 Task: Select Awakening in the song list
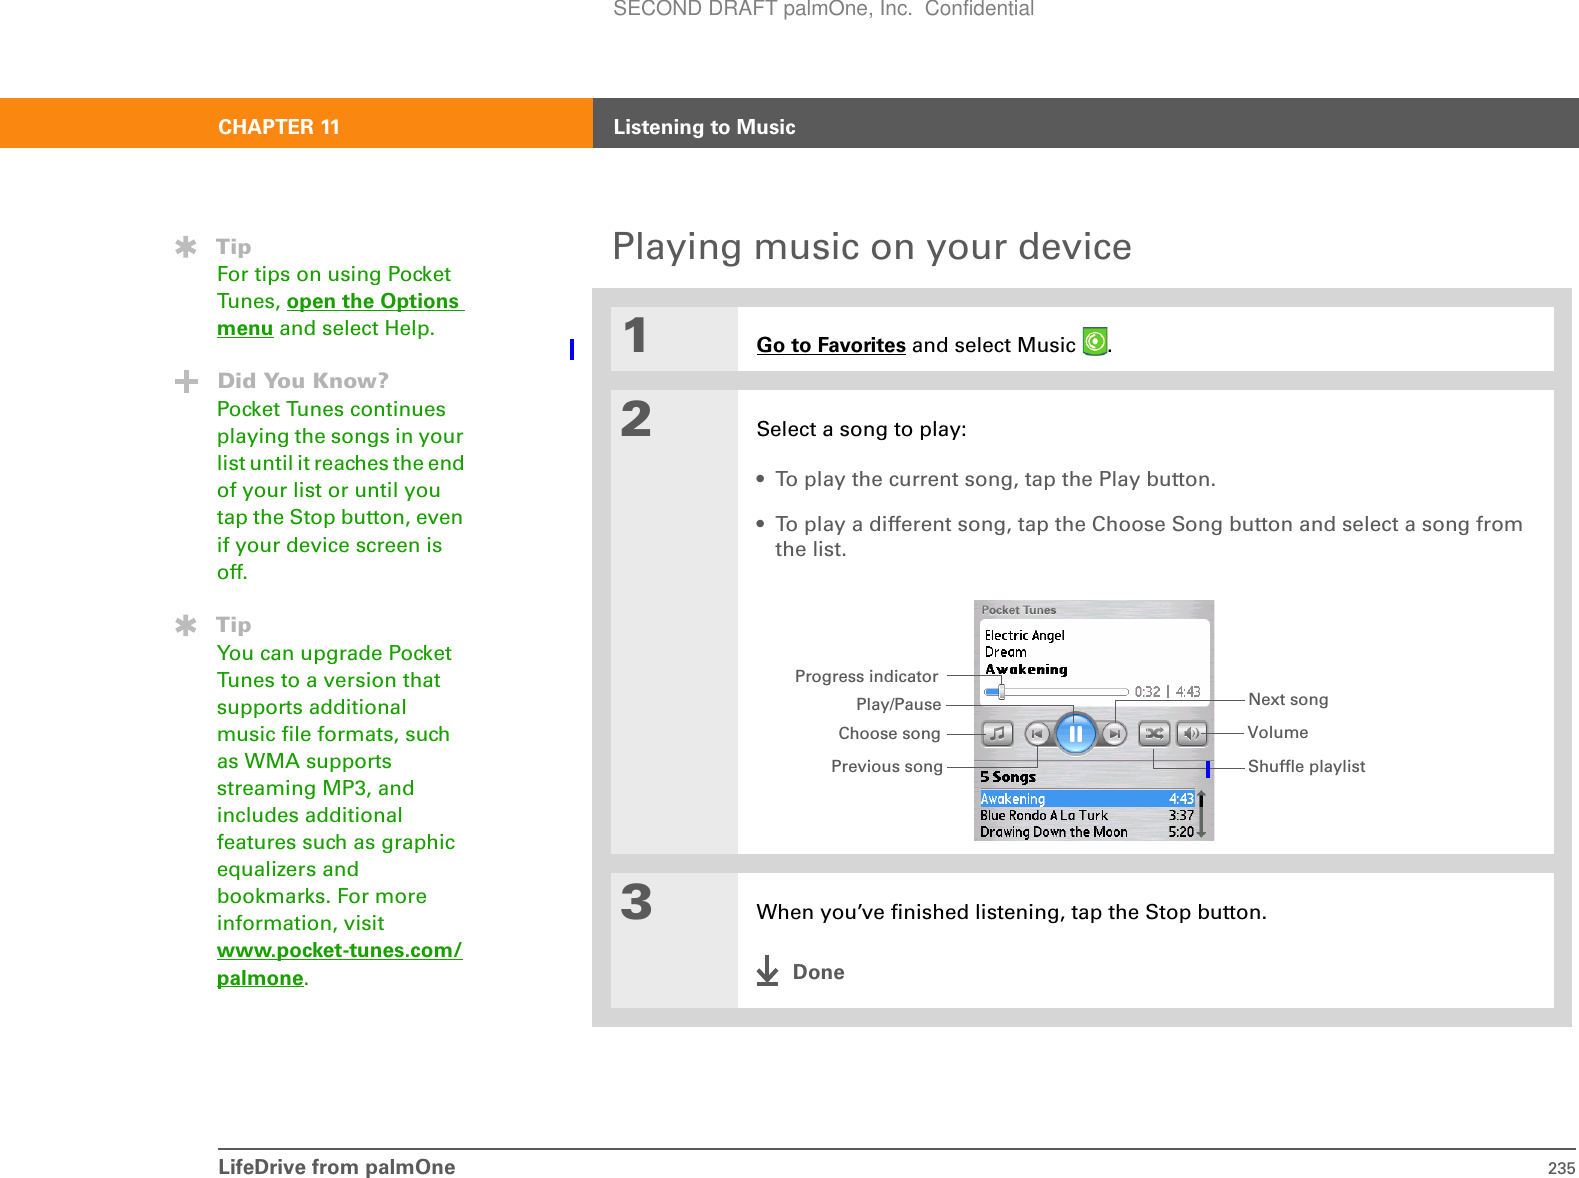click(1087, 798)
